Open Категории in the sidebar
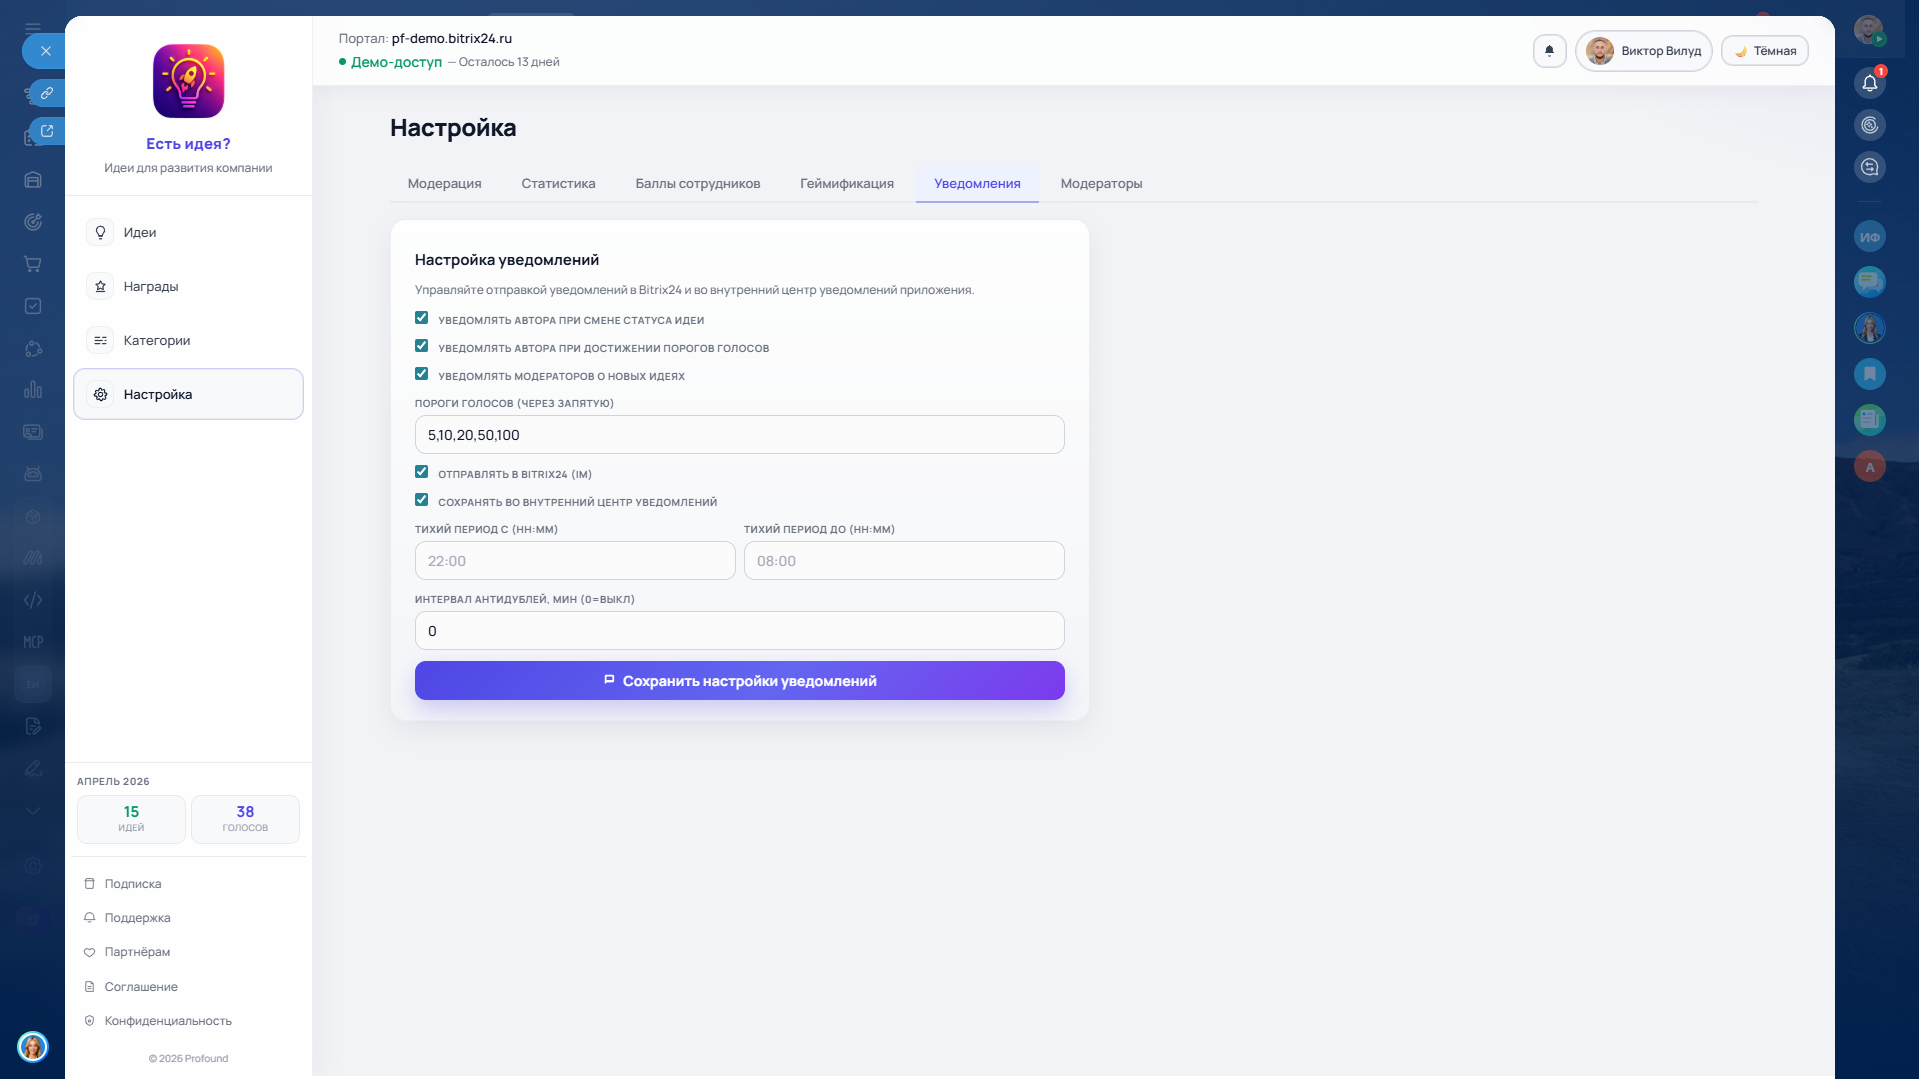Image resolution: width=1919 pixels, height=1079 pixels. [156, 341]
